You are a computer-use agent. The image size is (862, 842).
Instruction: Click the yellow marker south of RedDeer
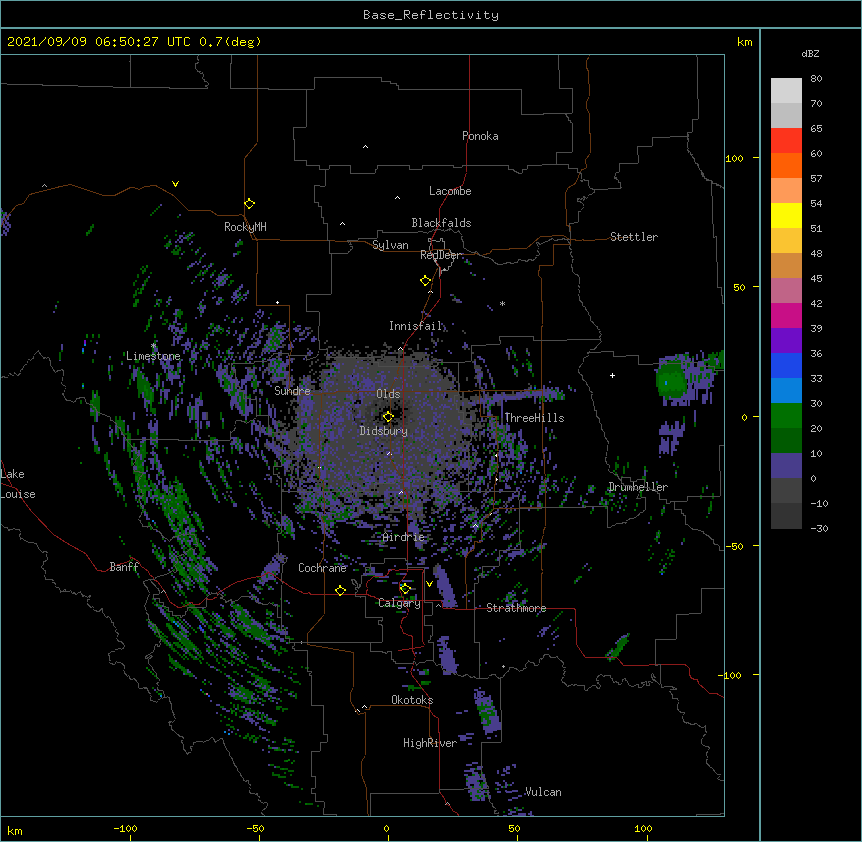click(x=426, y=281)
